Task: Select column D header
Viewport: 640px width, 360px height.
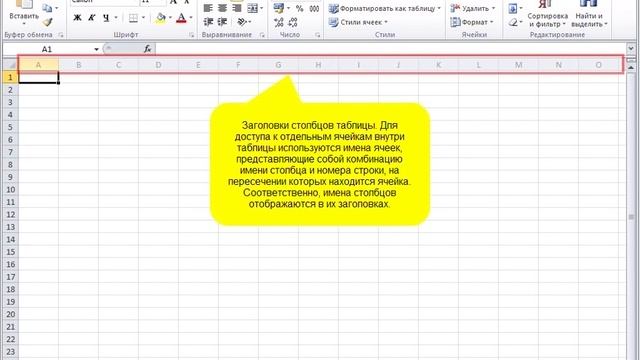Action: [158, 64]
